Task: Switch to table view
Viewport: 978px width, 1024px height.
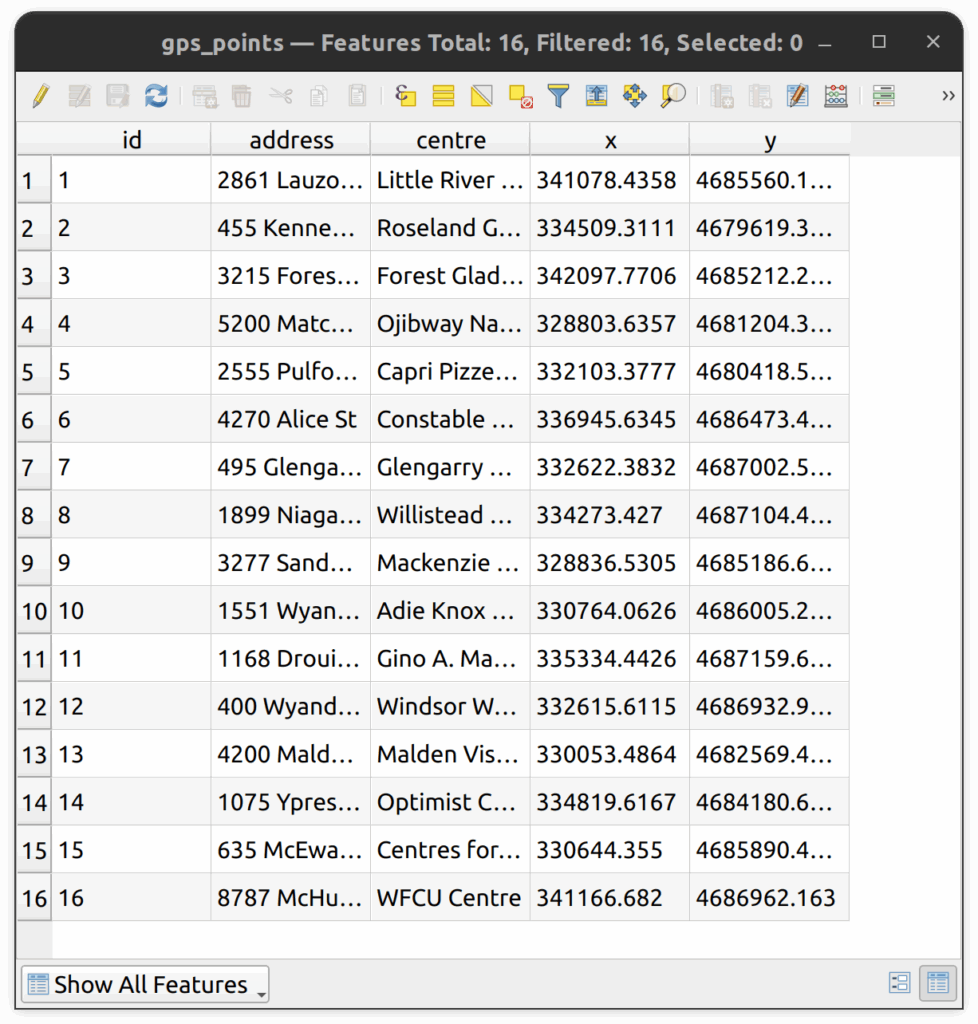Action: [937, 984]
